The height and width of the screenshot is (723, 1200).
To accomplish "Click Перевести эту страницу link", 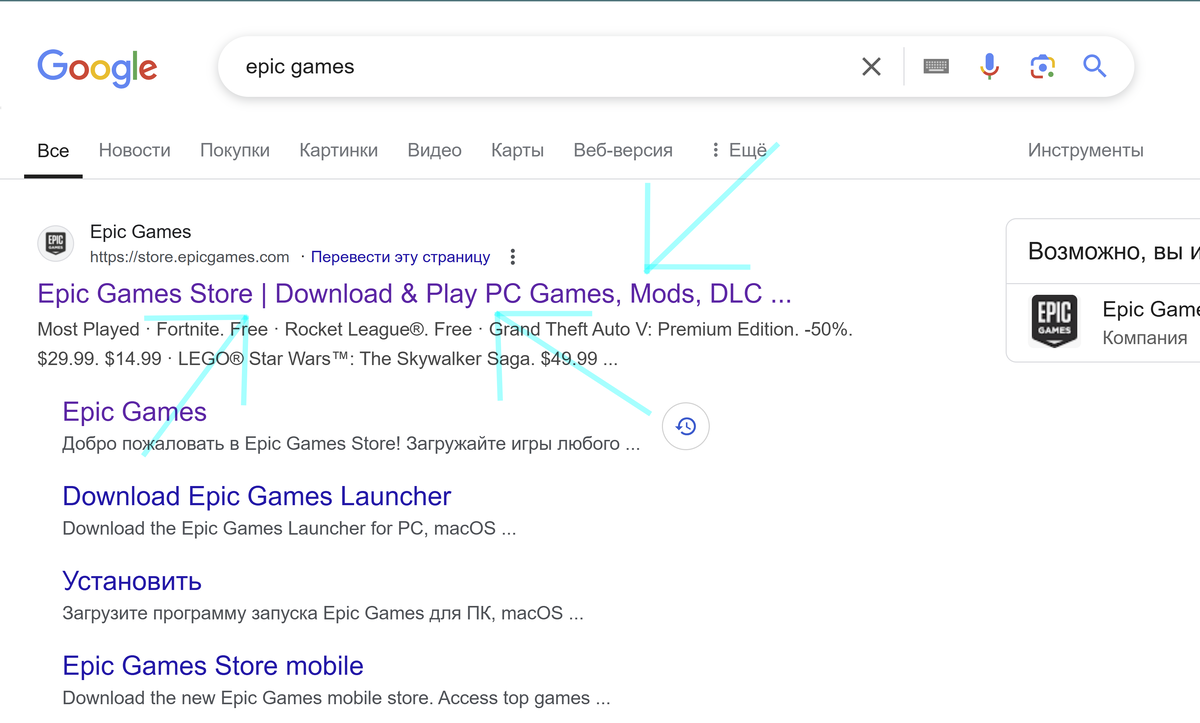I will click(x=401, y=257).
